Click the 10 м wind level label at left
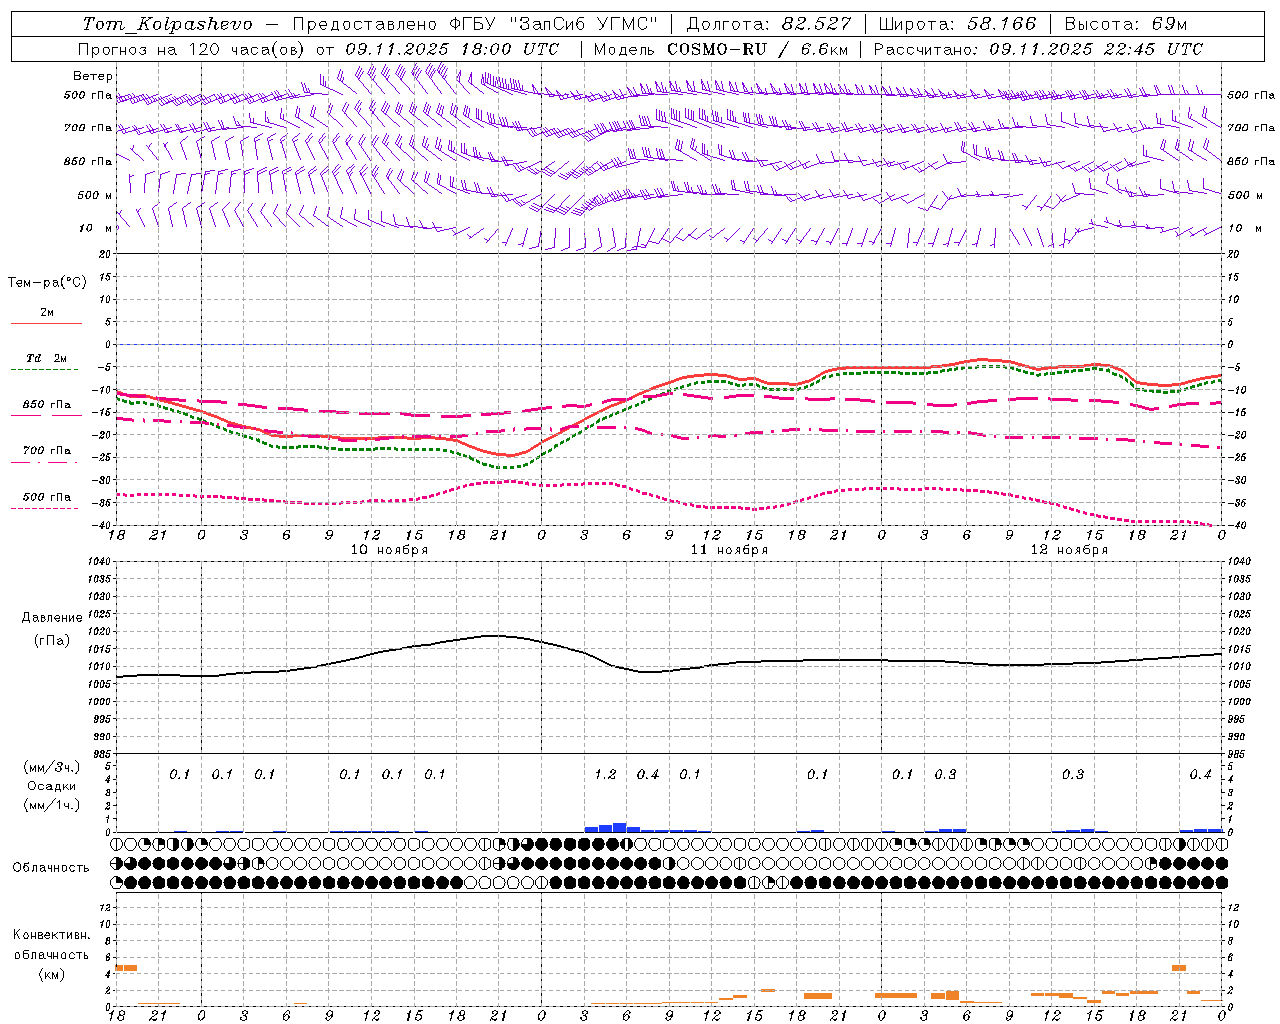 (96, 228)
